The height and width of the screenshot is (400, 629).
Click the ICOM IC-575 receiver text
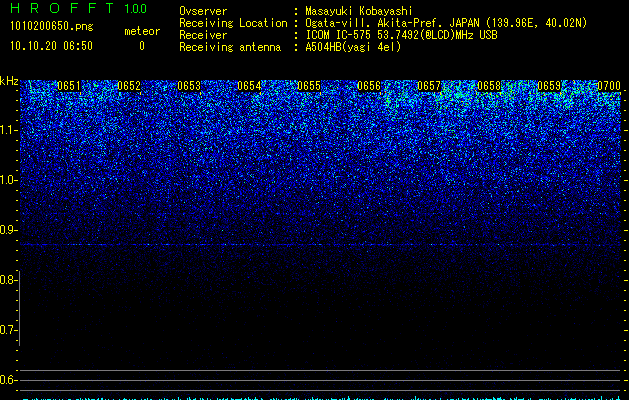coord(401,35)
